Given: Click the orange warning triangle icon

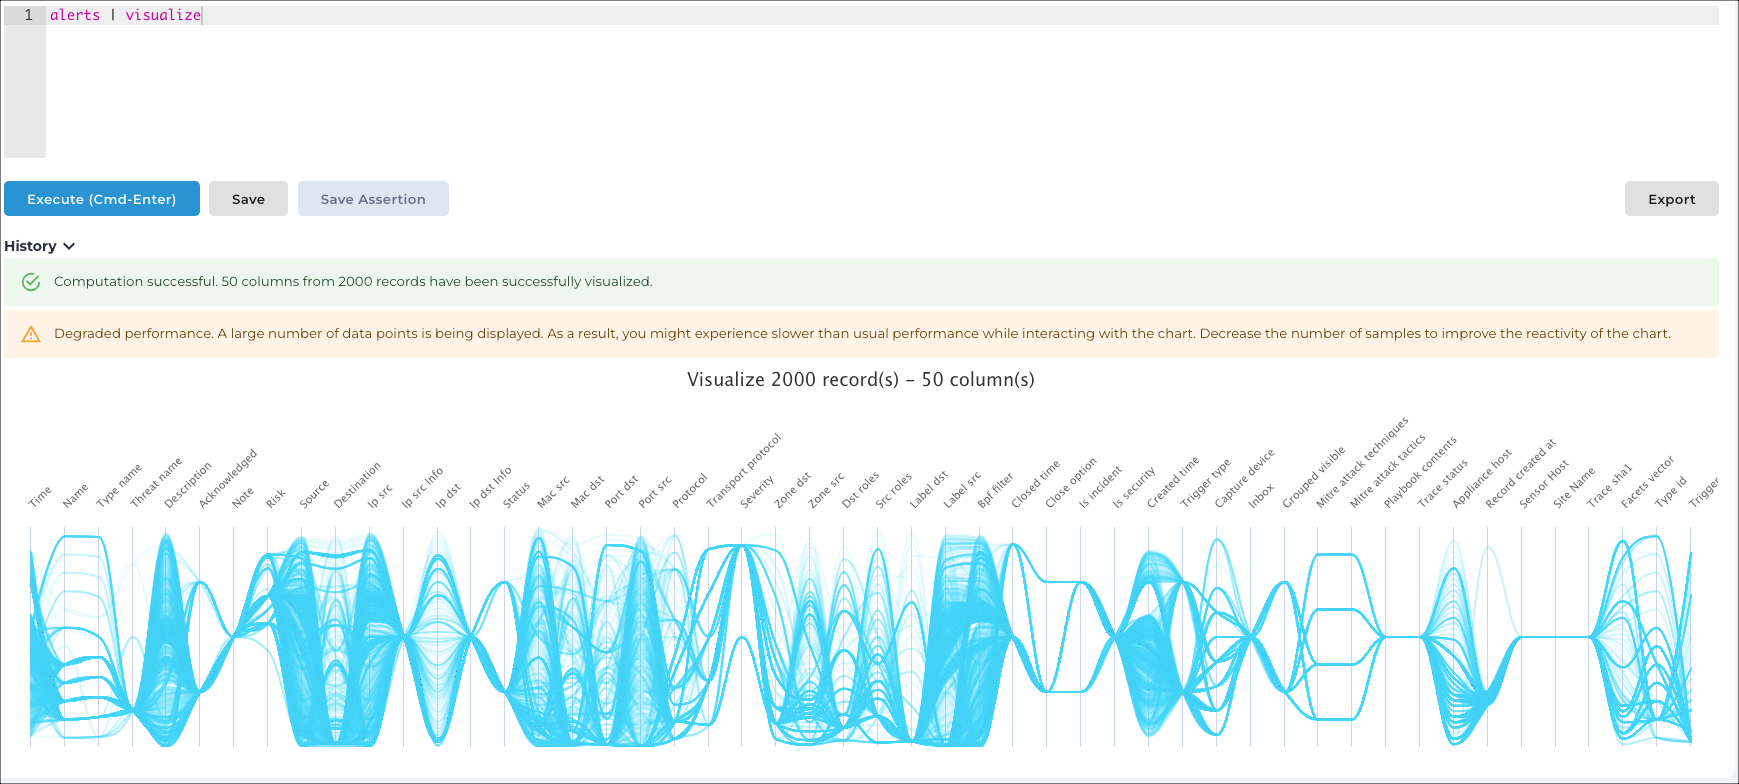Looking at the screenshot, I should coord(31,334).
